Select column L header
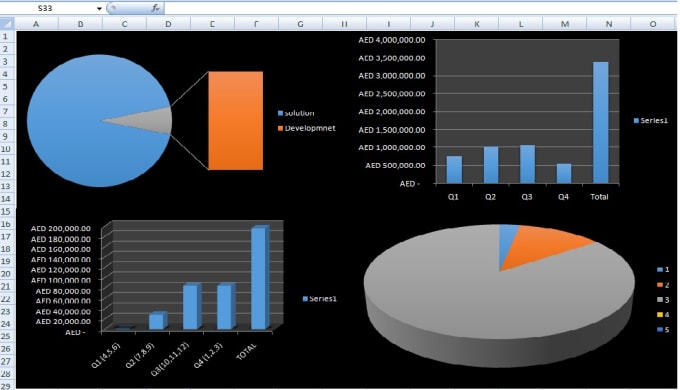Image resolution: width=680 pixels, height=390 pixels. pos(521,24)
